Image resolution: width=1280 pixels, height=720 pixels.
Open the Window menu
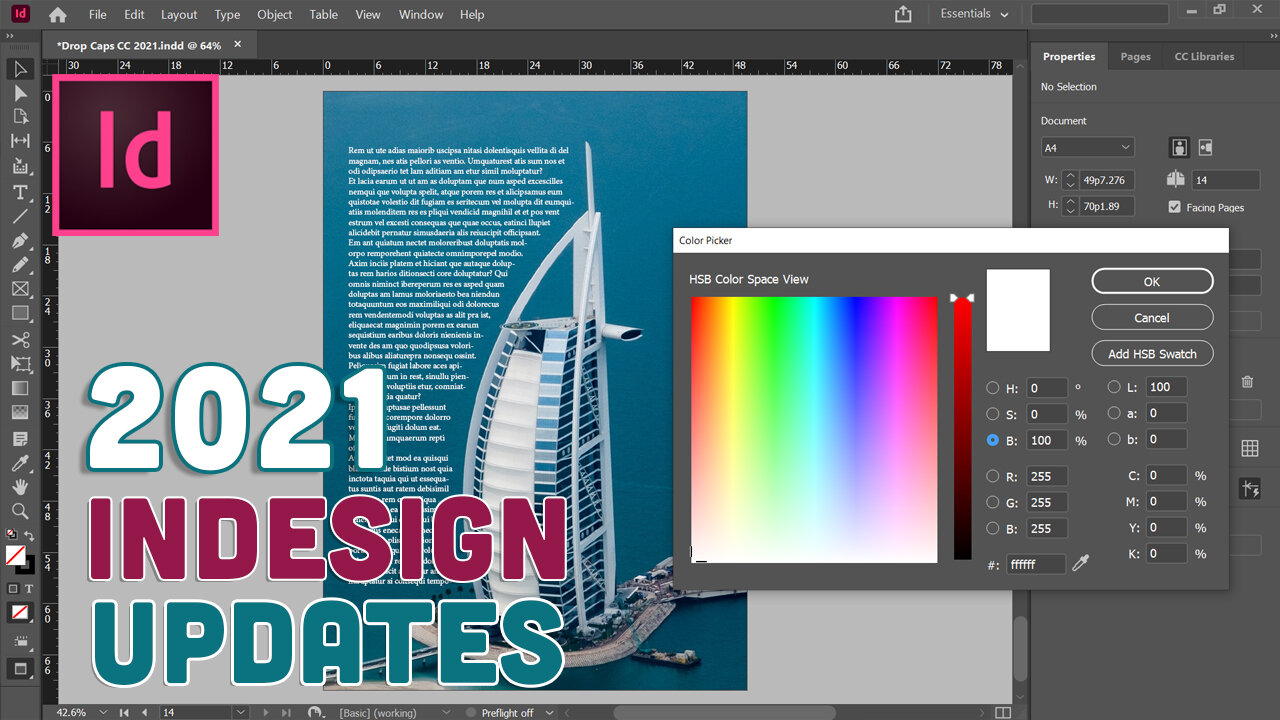click(421, 15)
